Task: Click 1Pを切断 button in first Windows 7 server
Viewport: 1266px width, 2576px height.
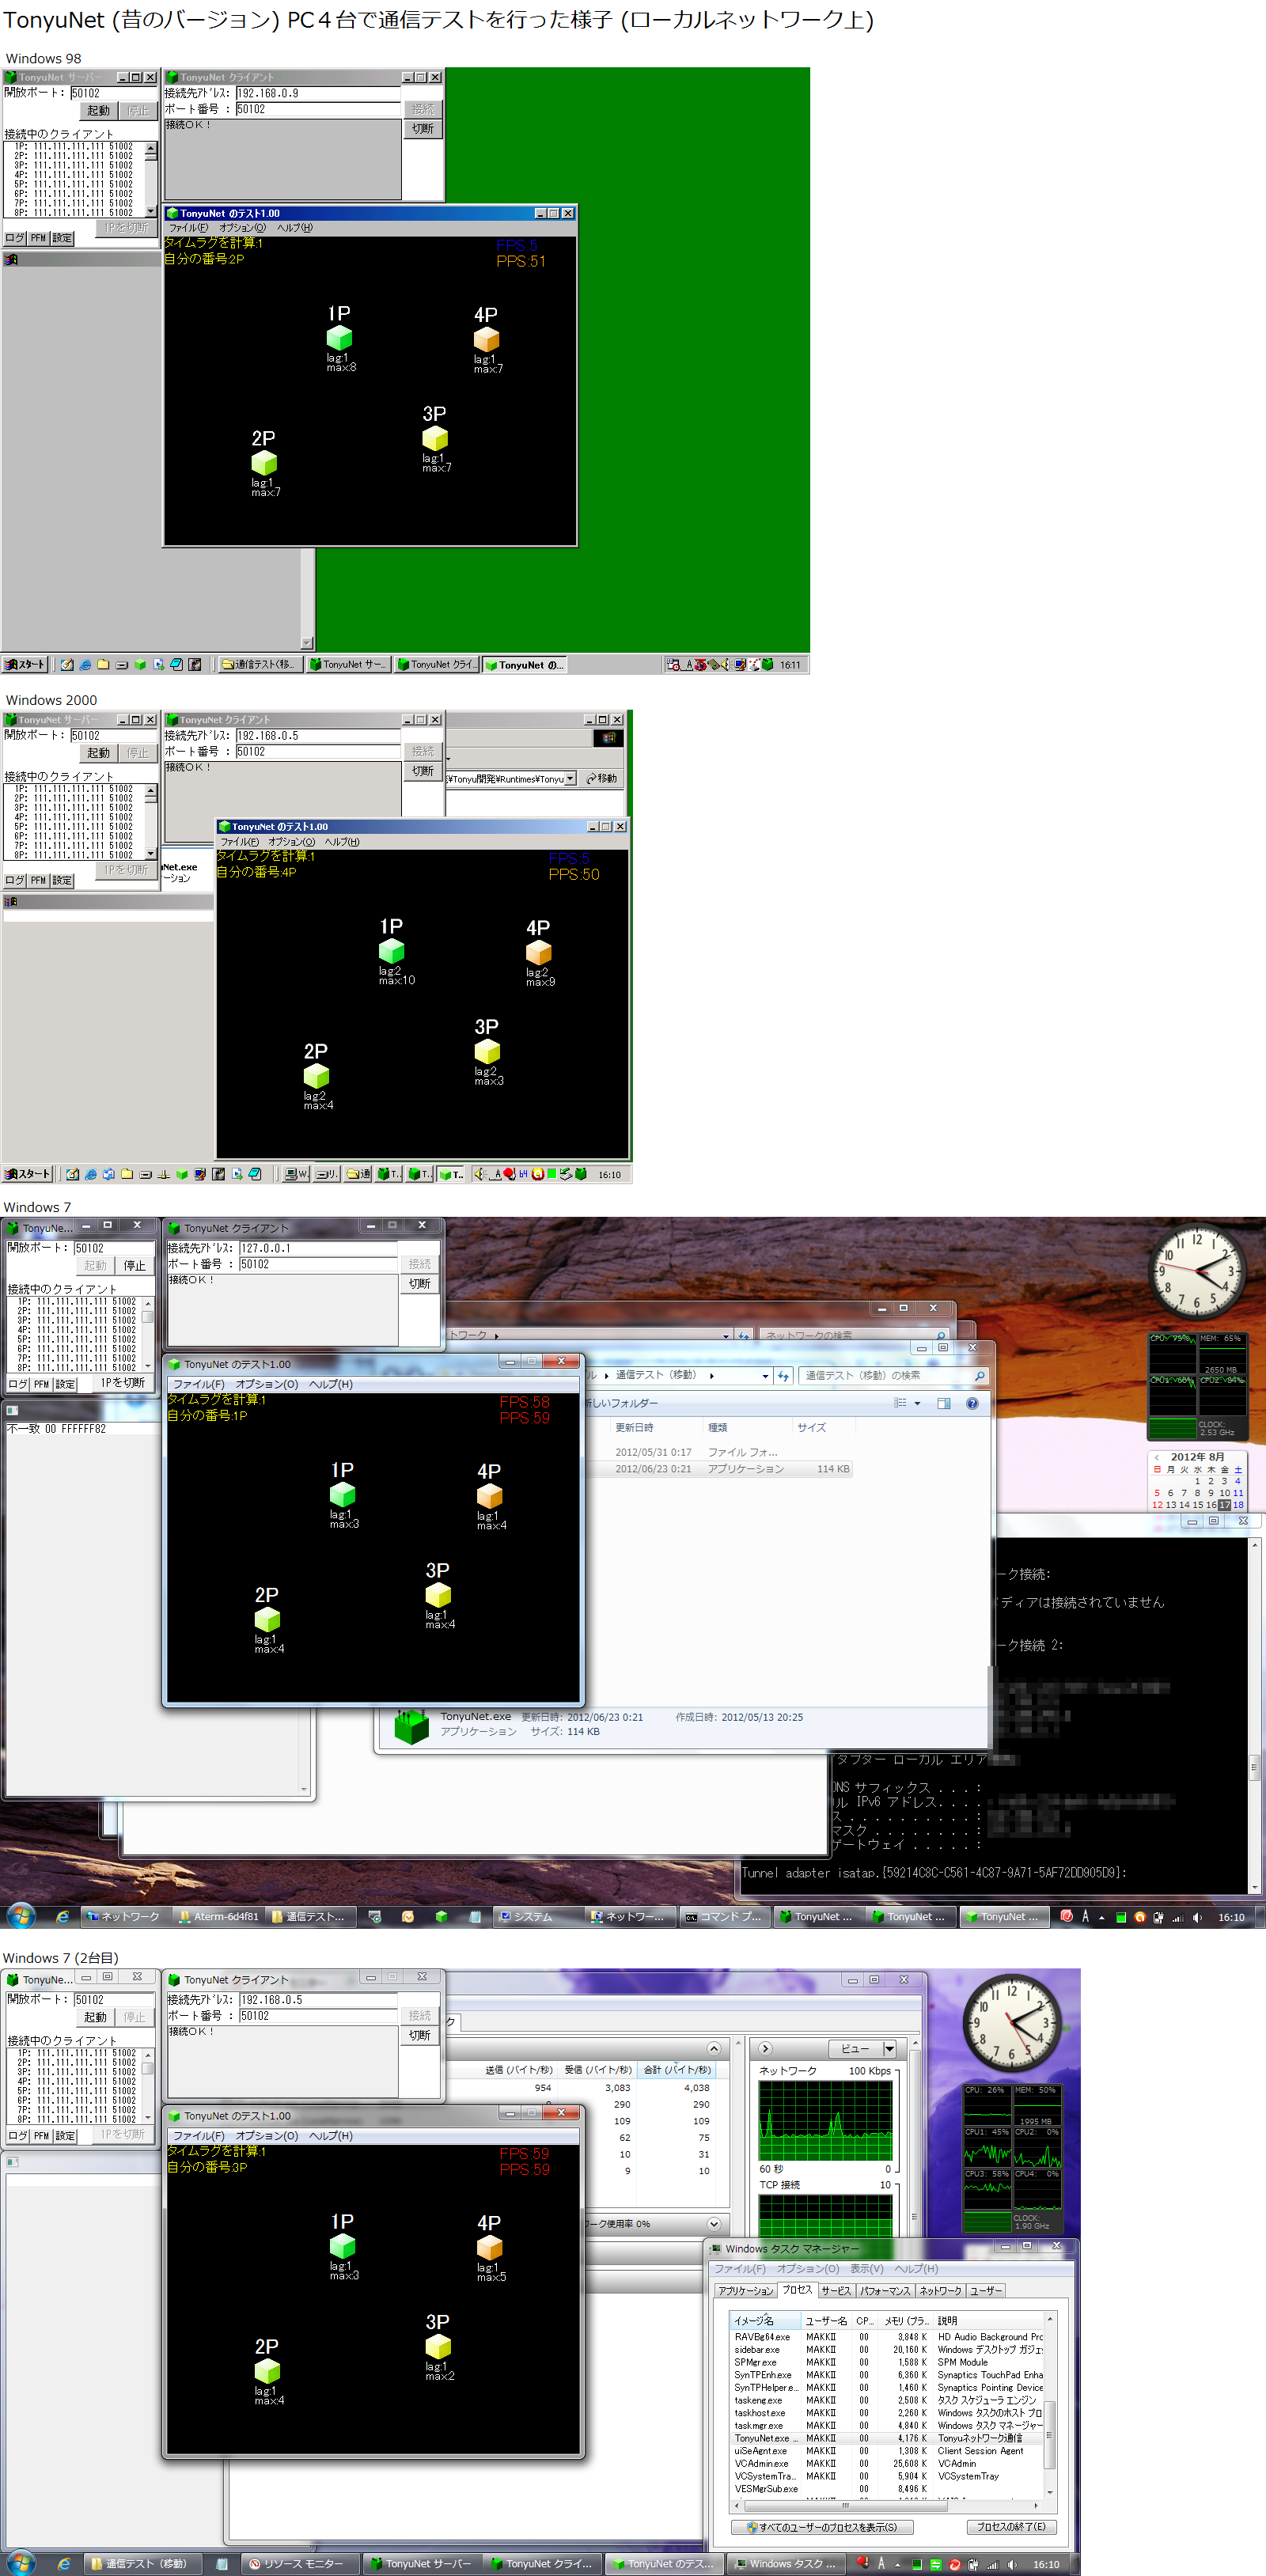Action: click(x=122, y=1383)
